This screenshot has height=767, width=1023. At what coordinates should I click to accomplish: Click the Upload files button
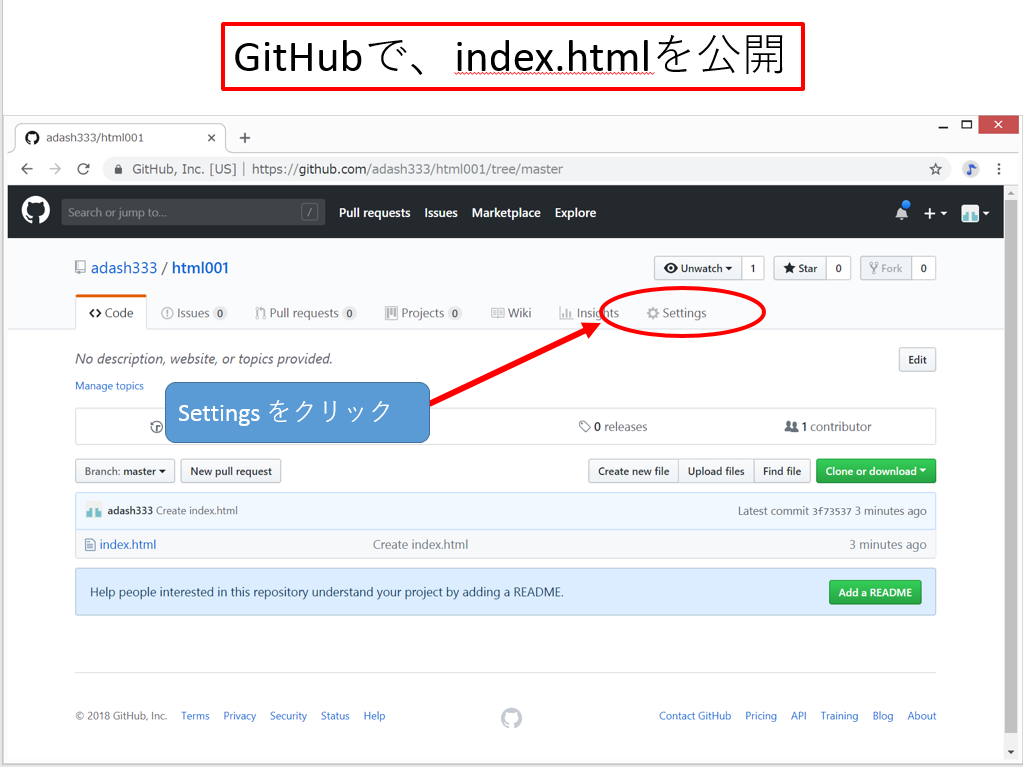tap(715, 471)
